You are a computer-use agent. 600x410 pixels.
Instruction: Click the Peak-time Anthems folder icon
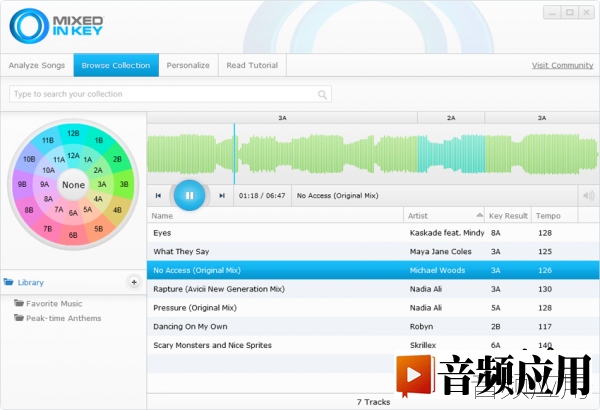click(x=19, y=318)
